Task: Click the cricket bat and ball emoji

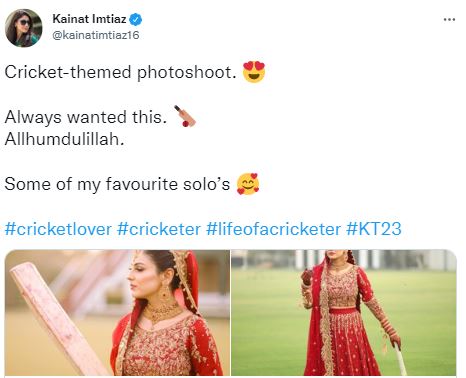Action: pos(185,116)
